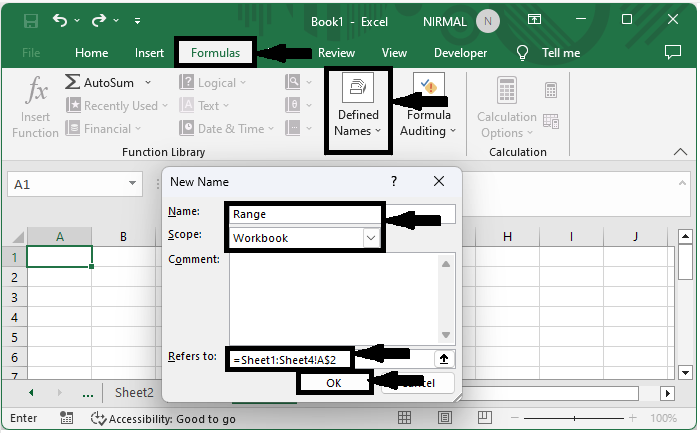
Task: Click the Select All corner triangle
Action: point(17,237)
